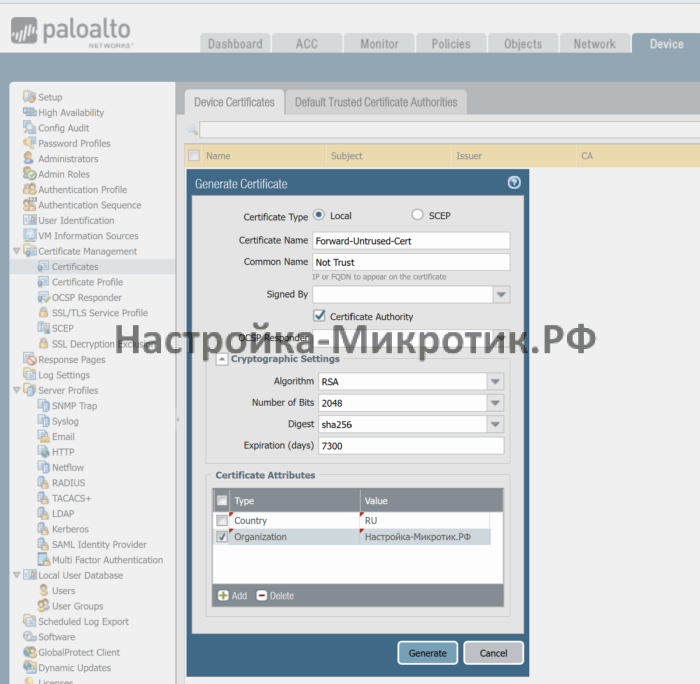Viewport: 700px width, 684px height.
Task: Select the Local certificate type radio
Action: tap(319, 215)
